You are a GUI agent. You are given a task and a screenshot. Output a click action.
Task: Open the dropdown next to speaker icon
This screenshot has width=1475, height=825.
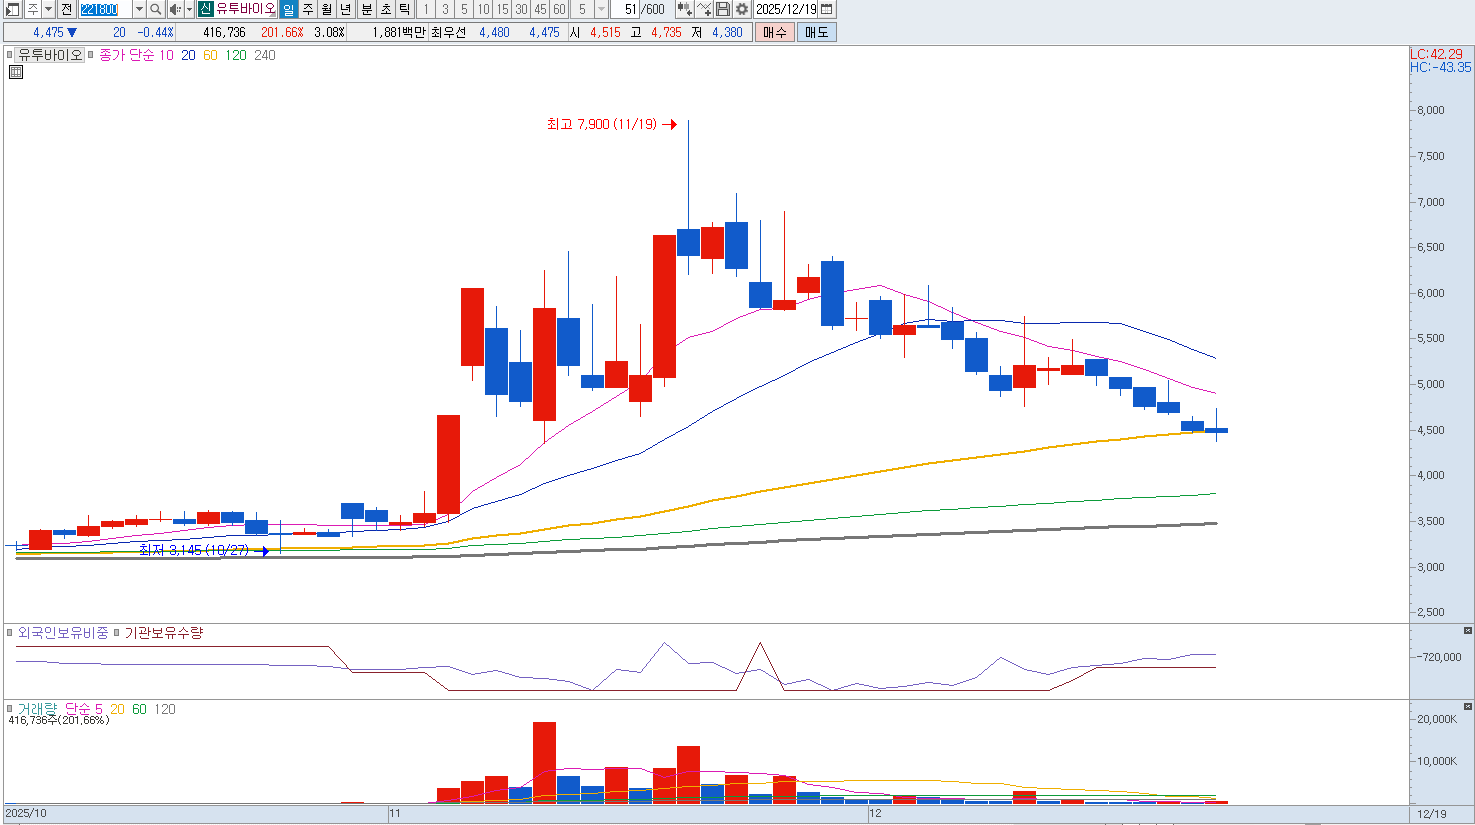coord(189,9)
